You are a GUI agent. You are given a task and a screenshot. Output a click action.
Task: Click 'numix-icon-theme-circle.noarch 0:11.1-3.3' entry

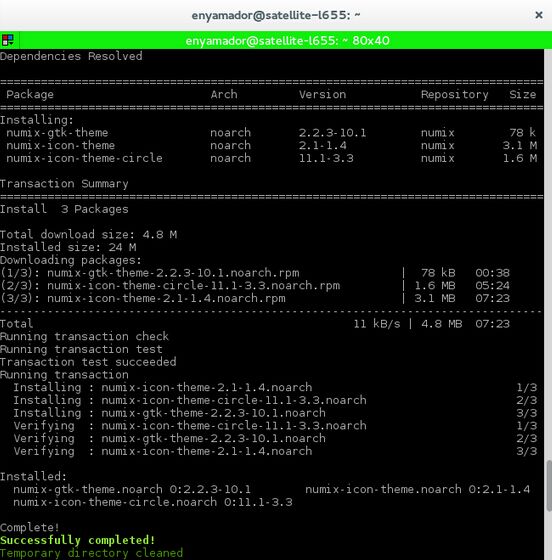click(153, 502)
